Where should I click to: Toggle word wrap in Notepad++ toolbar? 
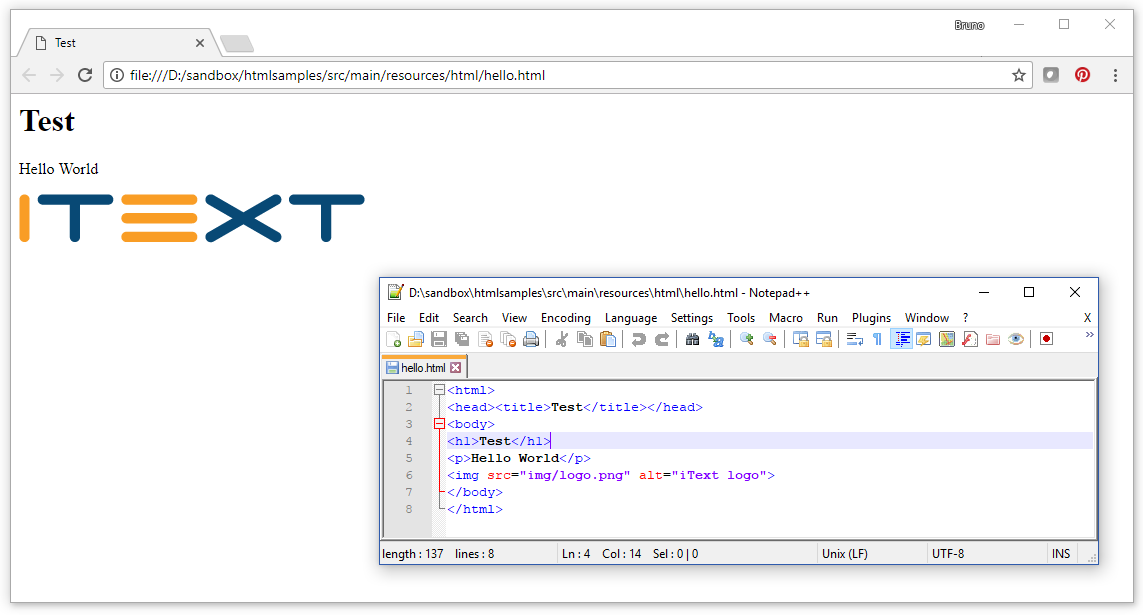(854, 340)
